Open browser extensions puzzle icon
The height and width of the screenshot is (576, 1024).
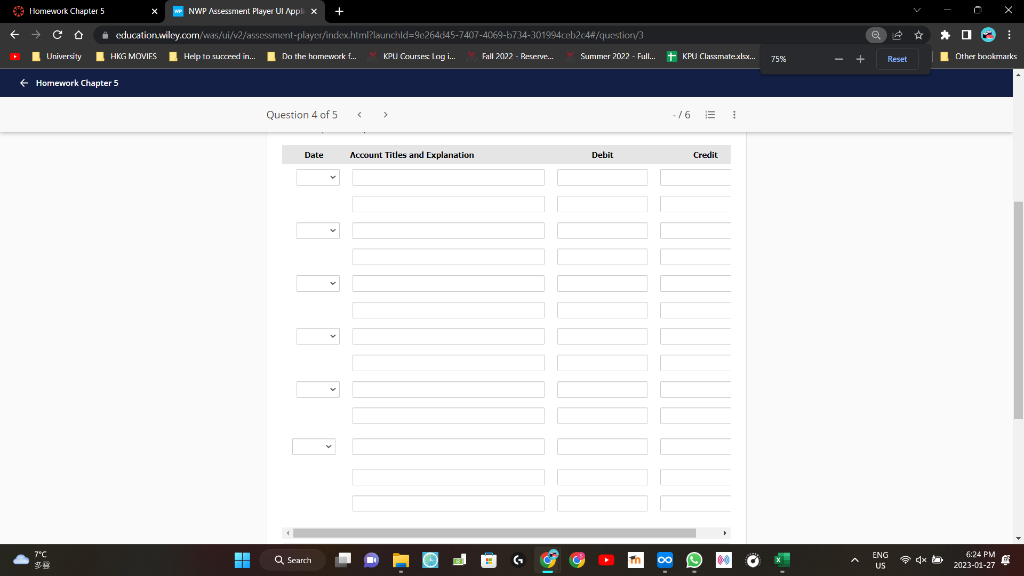point(945,35)
